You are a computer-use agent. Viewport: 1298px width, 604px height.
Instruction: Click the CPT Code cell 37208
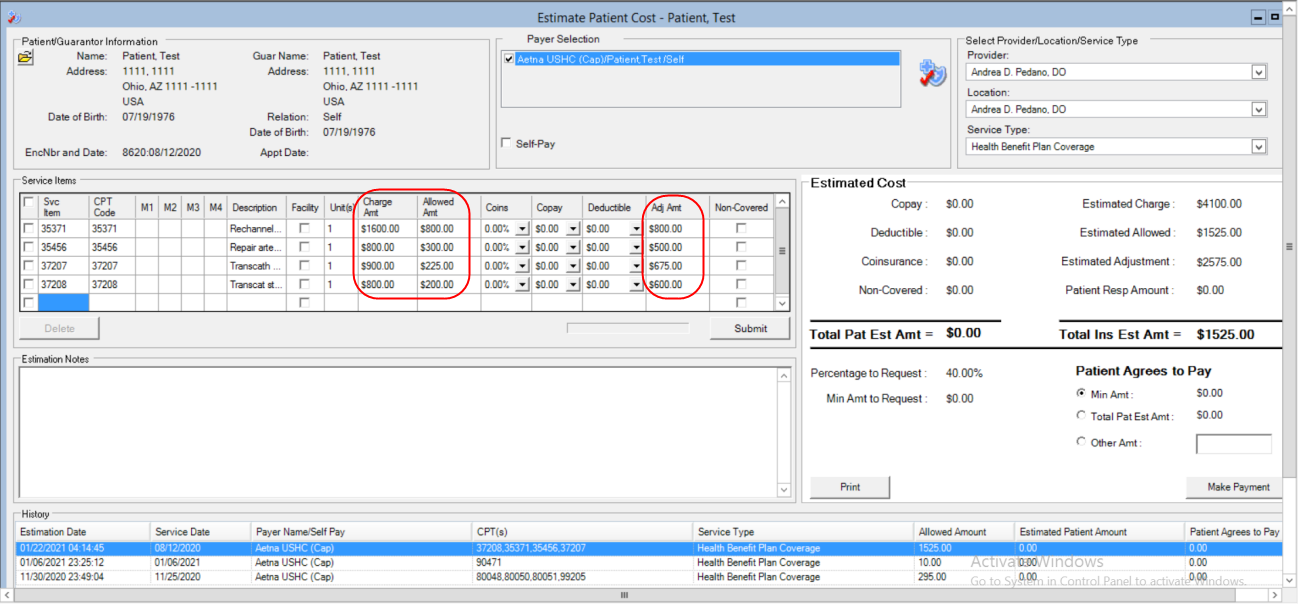112,285
